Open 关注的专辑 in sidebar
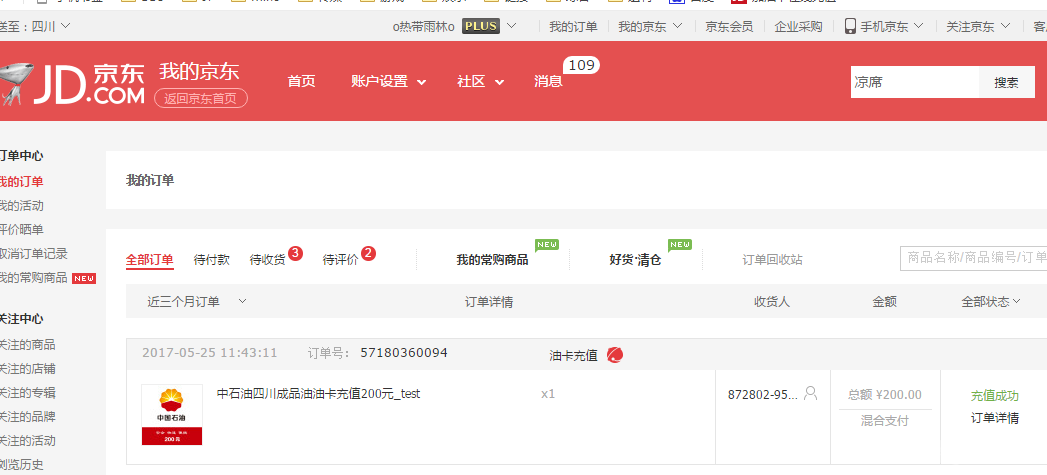This screenshot has height=475, width=1047. [27, 393]
